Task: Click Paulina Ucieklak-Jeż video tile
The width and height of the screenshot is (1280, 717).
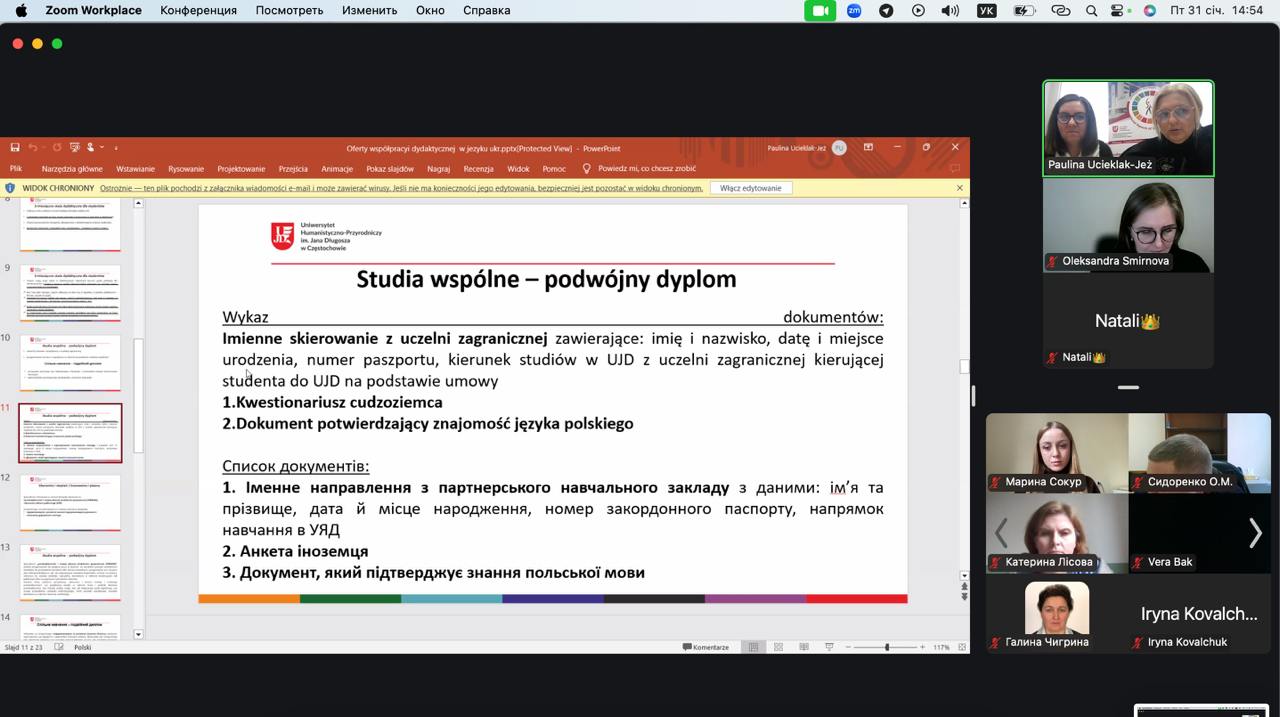Action: [1128, 128]
